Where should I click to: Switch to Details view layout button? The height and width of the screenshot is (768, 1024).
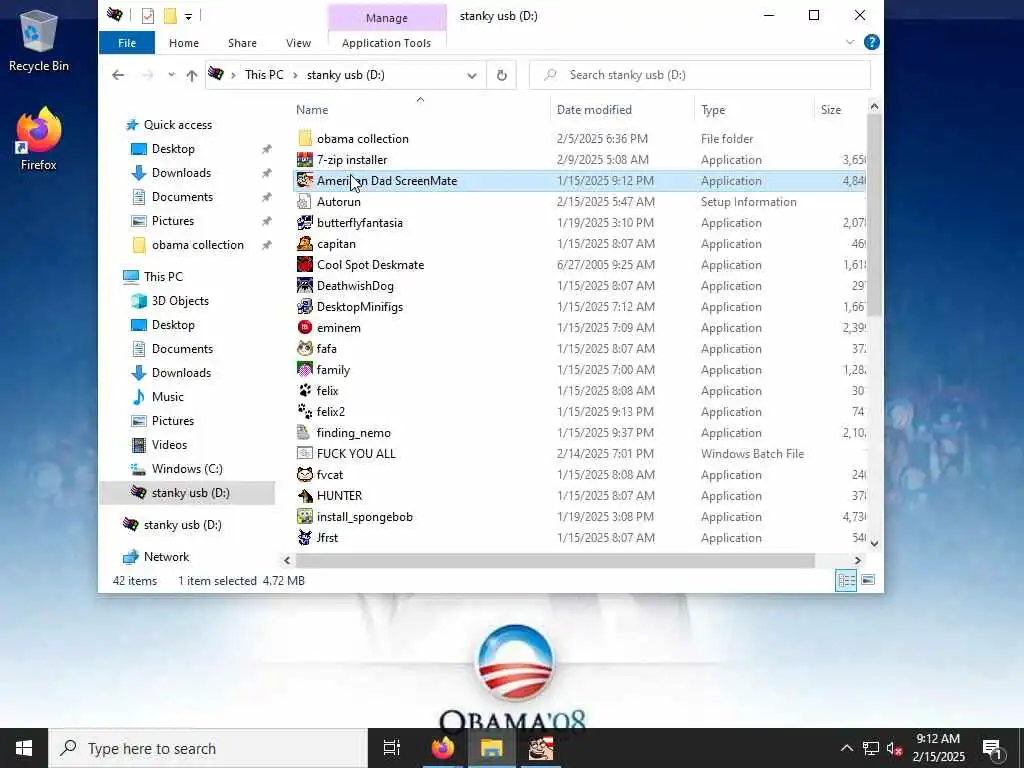846,580
